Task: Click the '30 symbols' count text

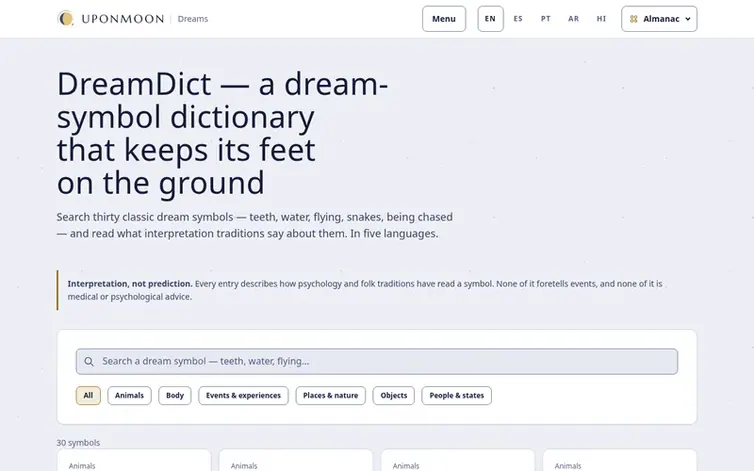Action: coord(78,443)
